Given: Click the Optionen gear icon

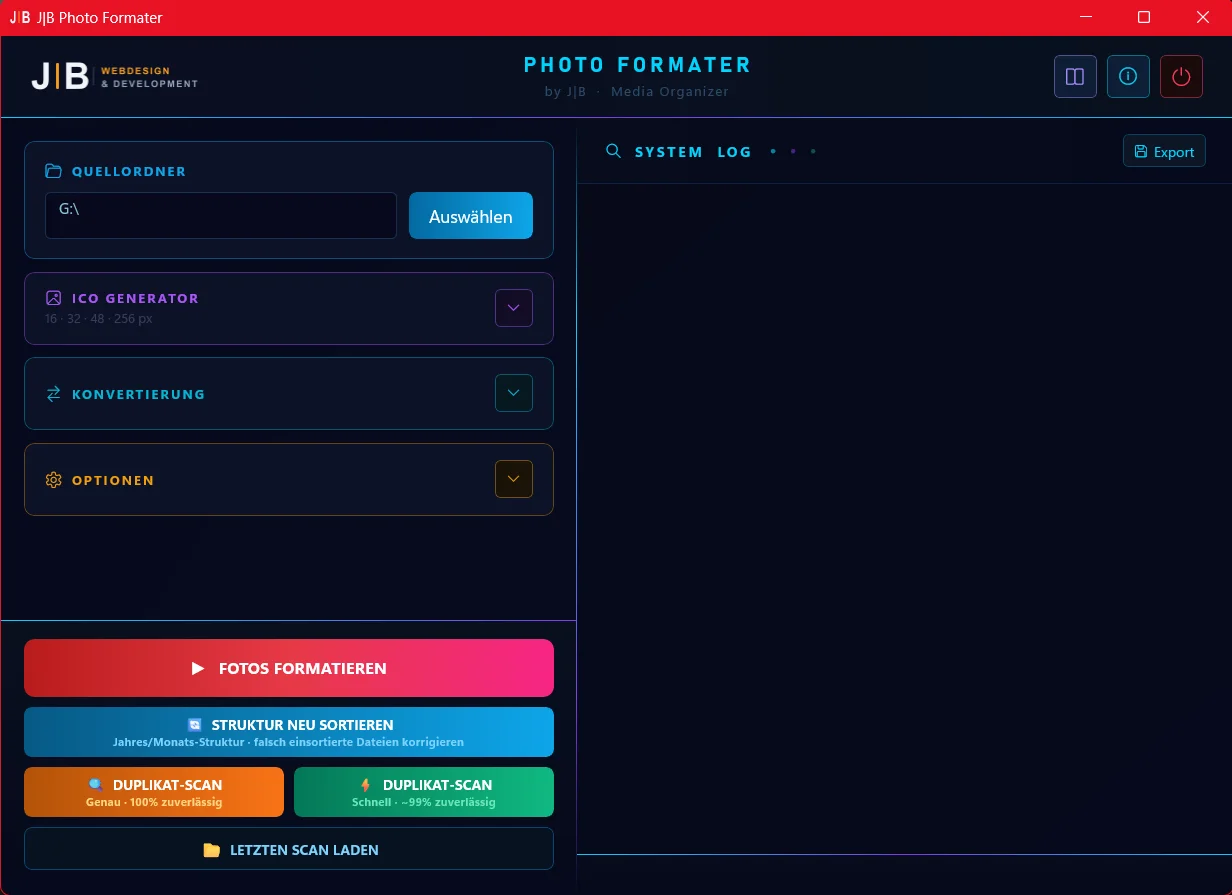Looking at the screenshot, I should tap(54, 480).
